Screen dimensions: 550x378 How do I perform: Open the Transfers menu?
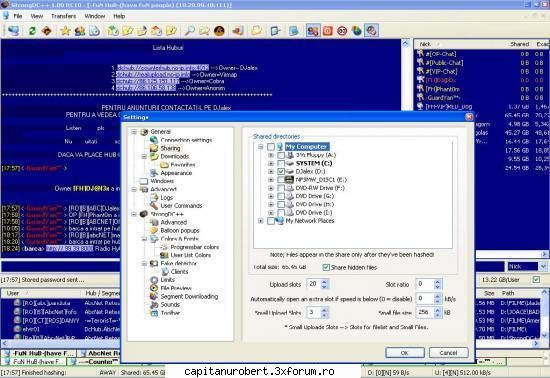click(63, 16)
